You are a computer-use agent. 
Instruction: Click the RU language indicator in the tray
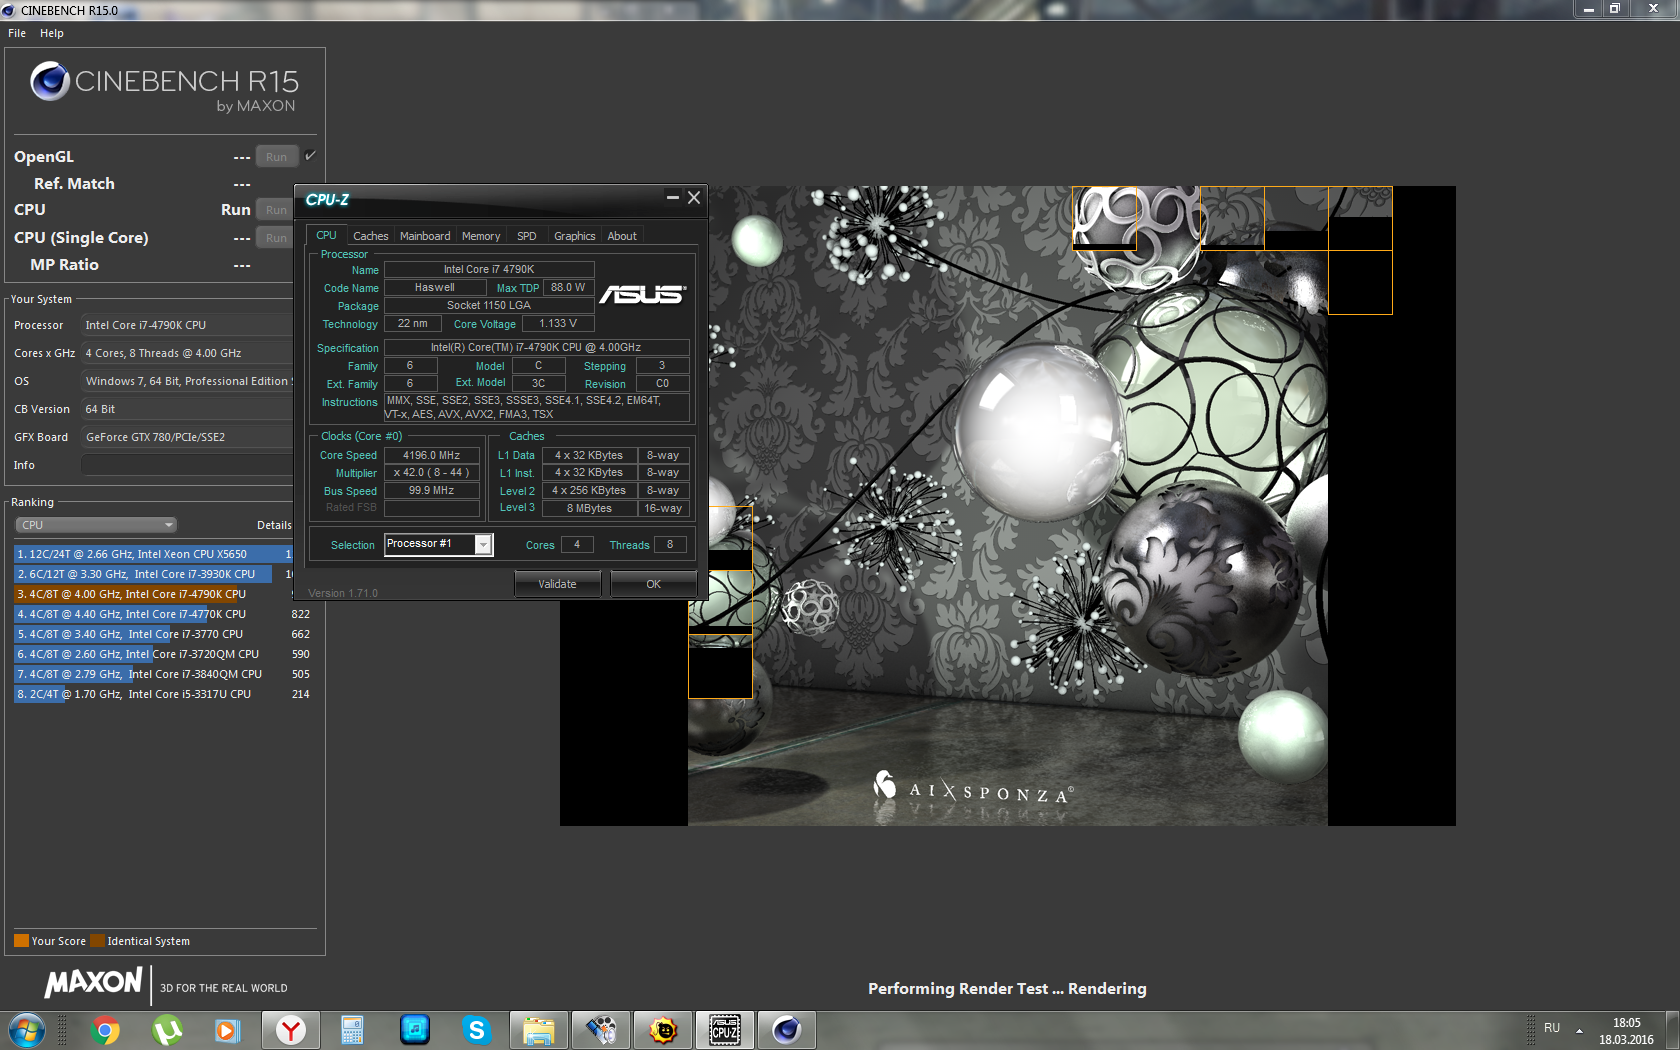point(1552,1028)
